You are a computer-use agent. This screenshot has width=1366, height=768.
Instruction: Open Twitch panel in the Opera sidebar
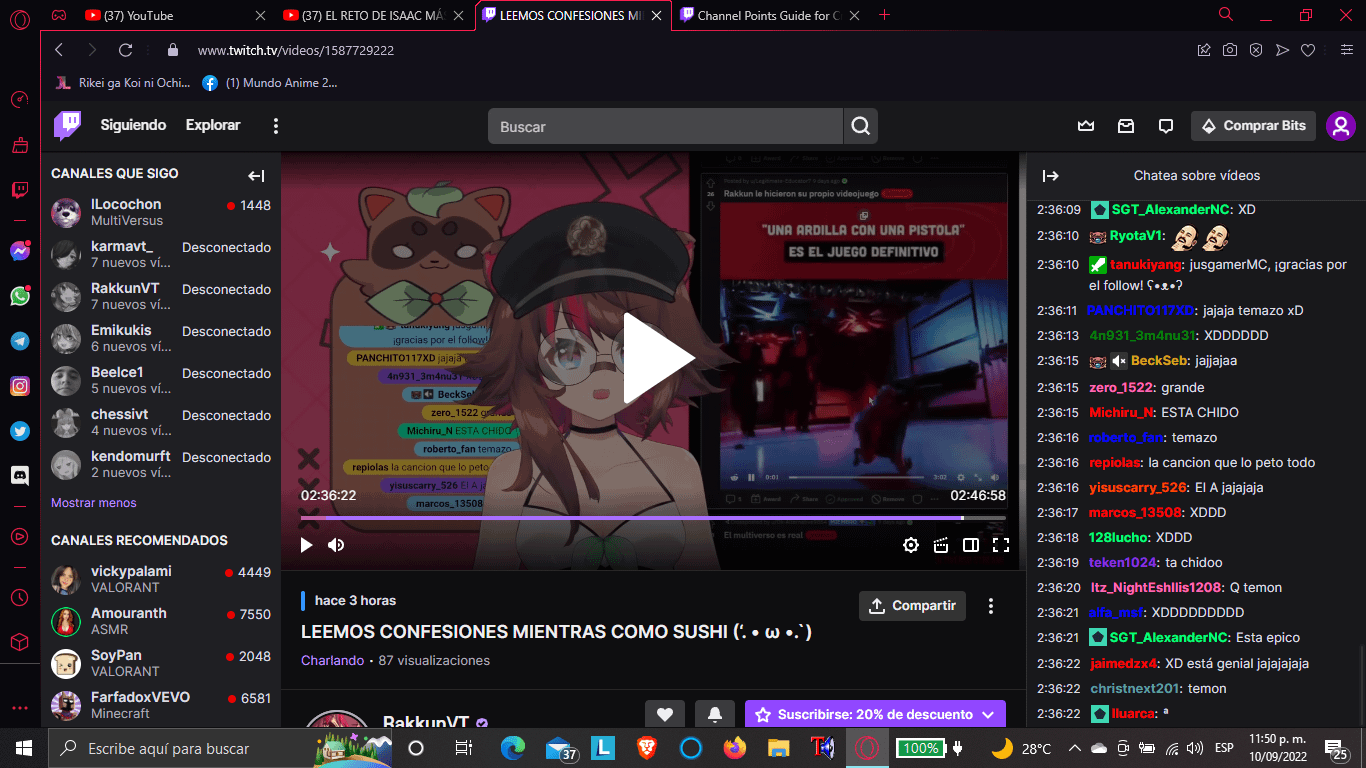coord(19,190)
